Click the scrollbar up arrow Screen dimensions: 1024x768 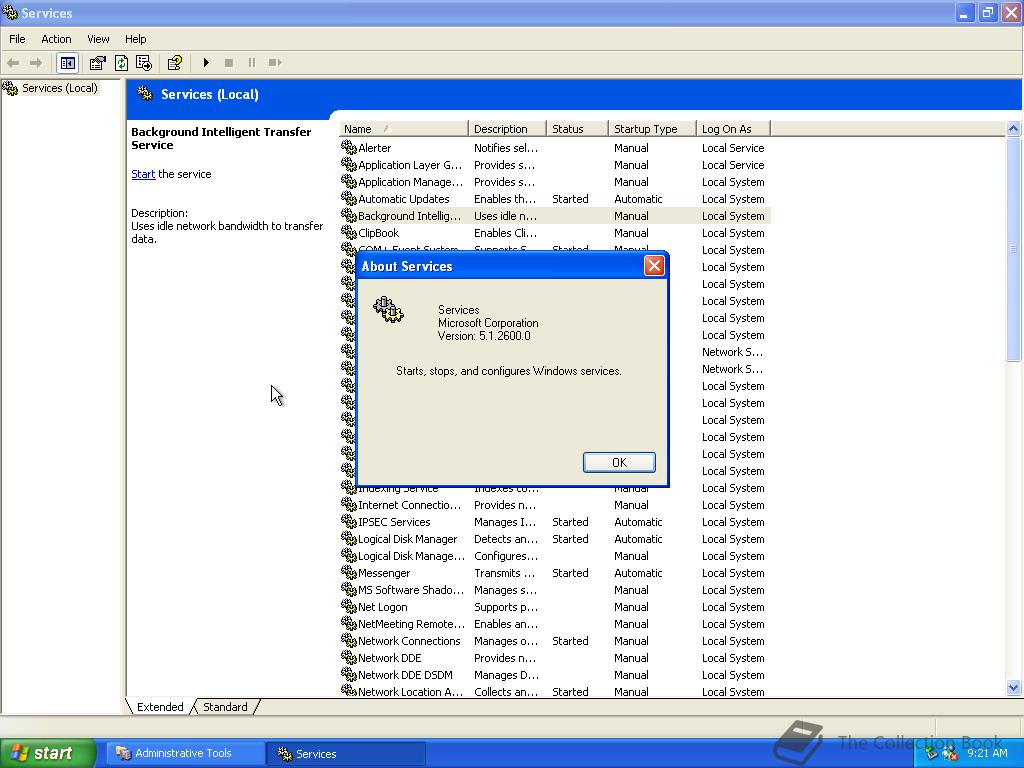click(x=1014, y=129)
